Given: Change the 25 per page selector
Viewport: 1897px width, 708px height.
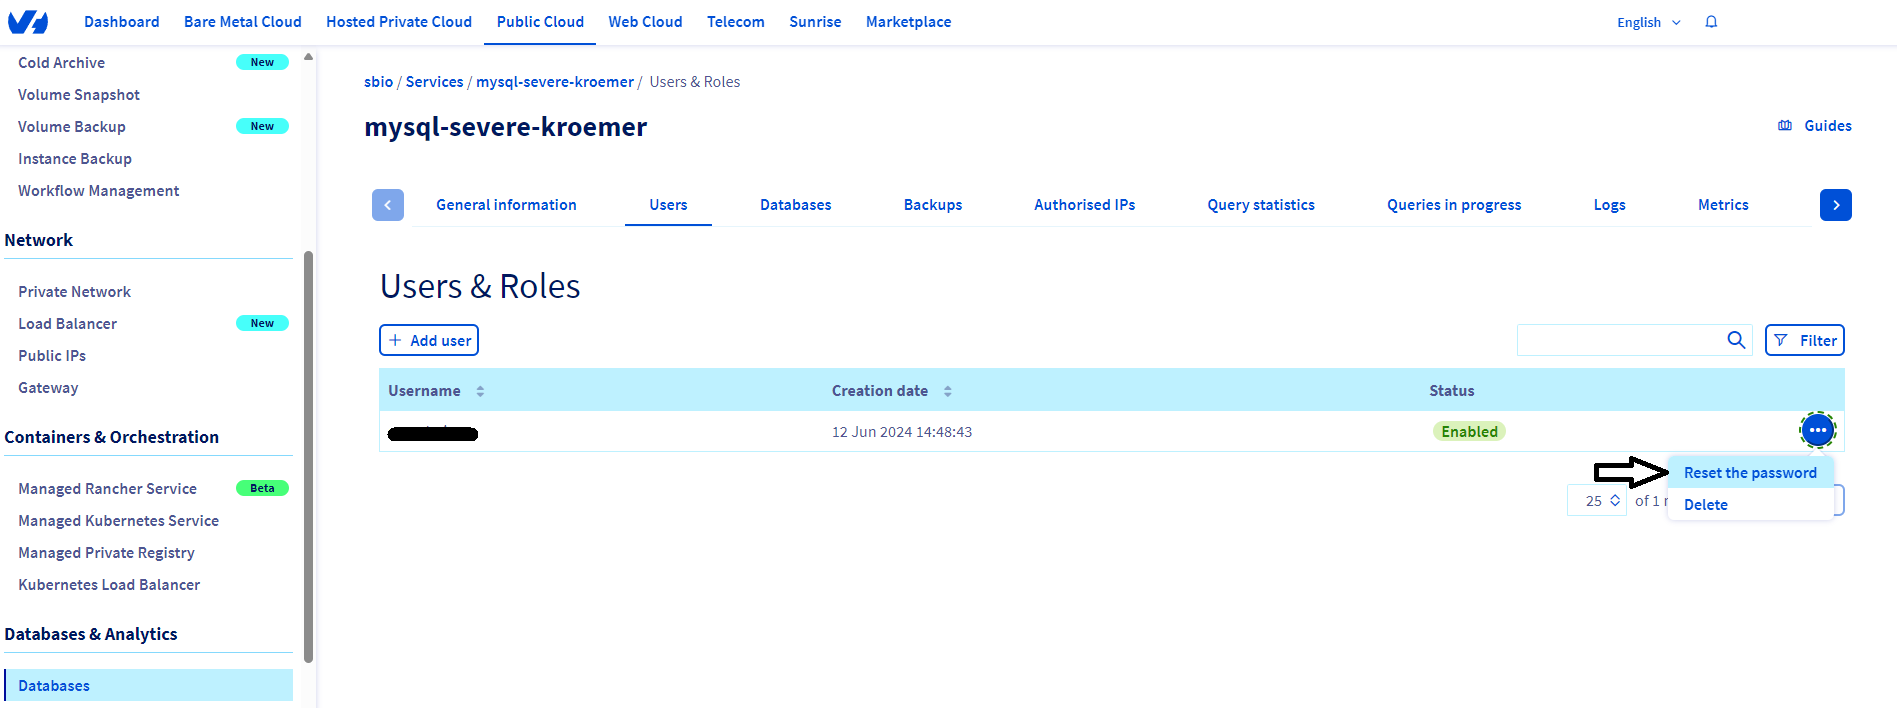Looking at the screenshot, I should (1597, 501).
